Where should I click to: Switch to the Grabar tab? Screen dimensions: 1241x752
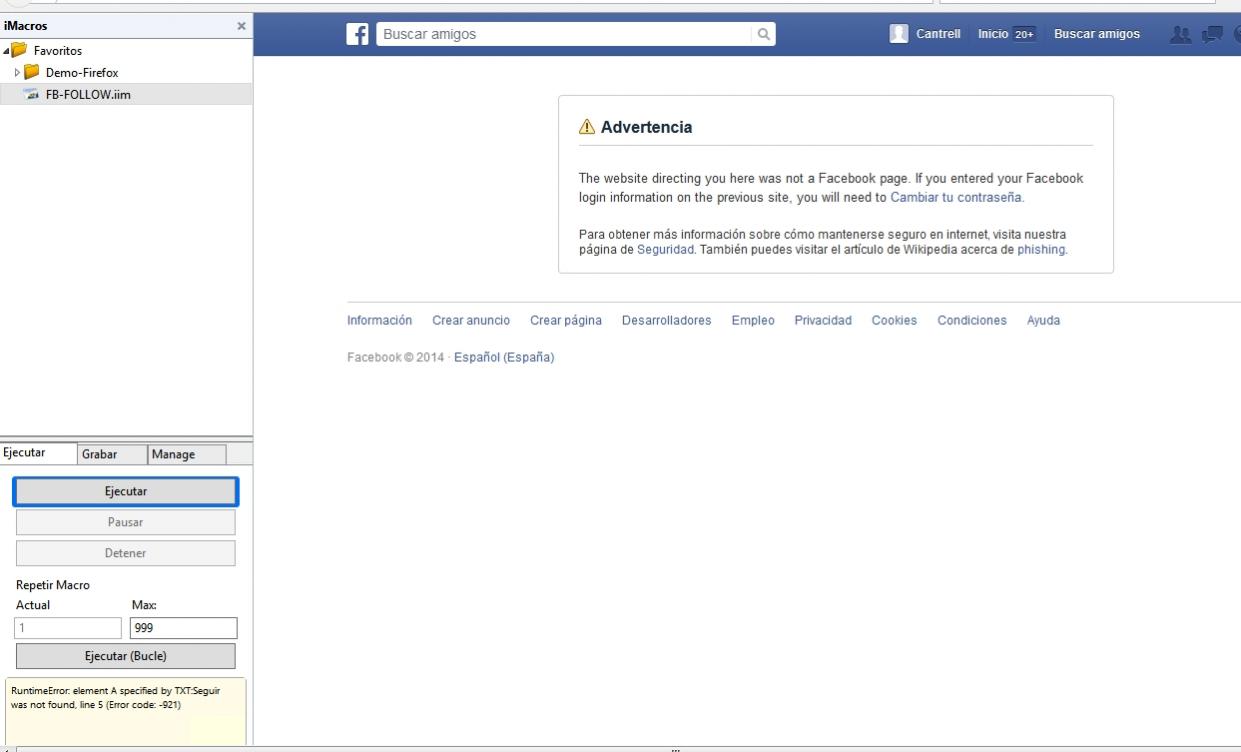(100, 454)
